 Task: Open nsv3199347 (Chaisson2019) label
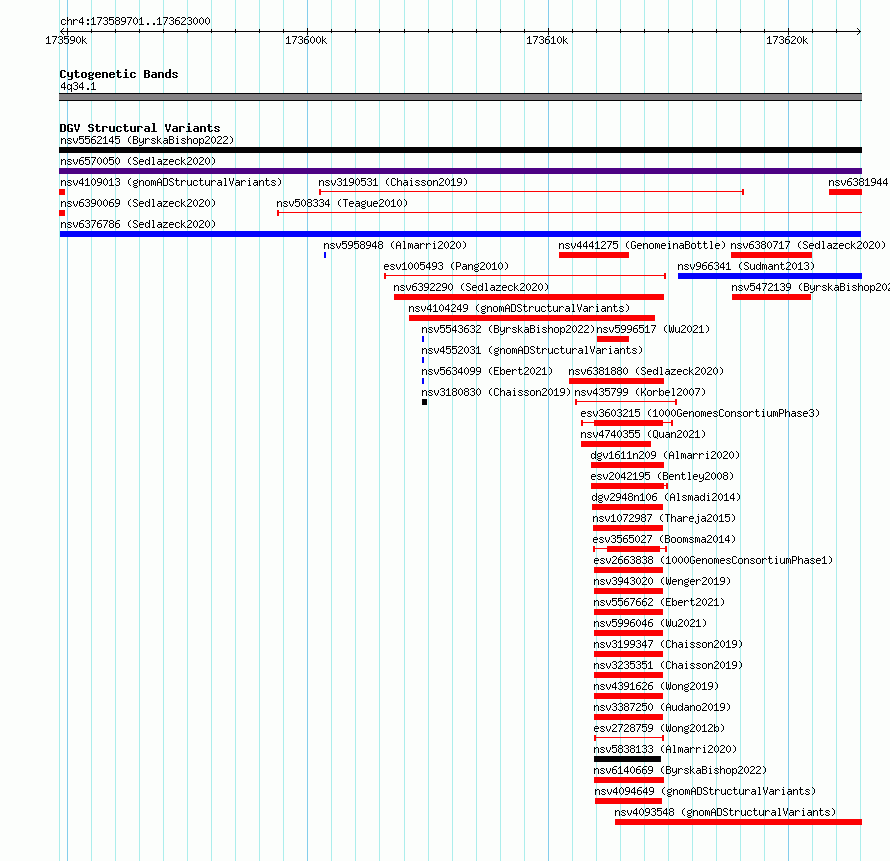pyautogui.click(x=668, y=644)
